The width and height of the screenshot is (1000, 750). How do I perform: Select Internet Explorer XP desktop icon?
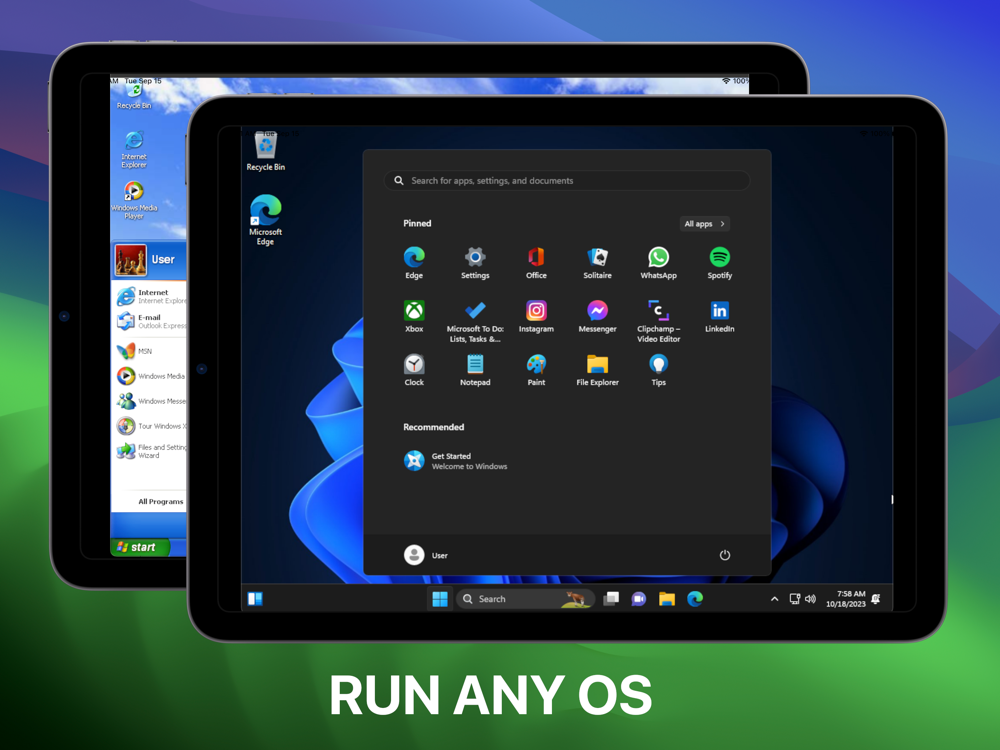tap(134, 149)
